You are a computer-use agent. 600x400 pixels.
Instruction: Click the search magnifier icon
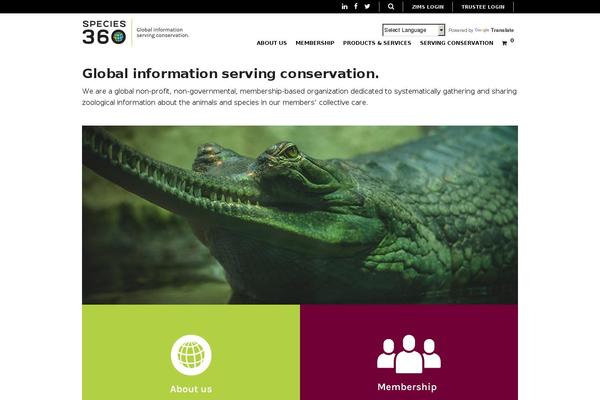[391, 7]
